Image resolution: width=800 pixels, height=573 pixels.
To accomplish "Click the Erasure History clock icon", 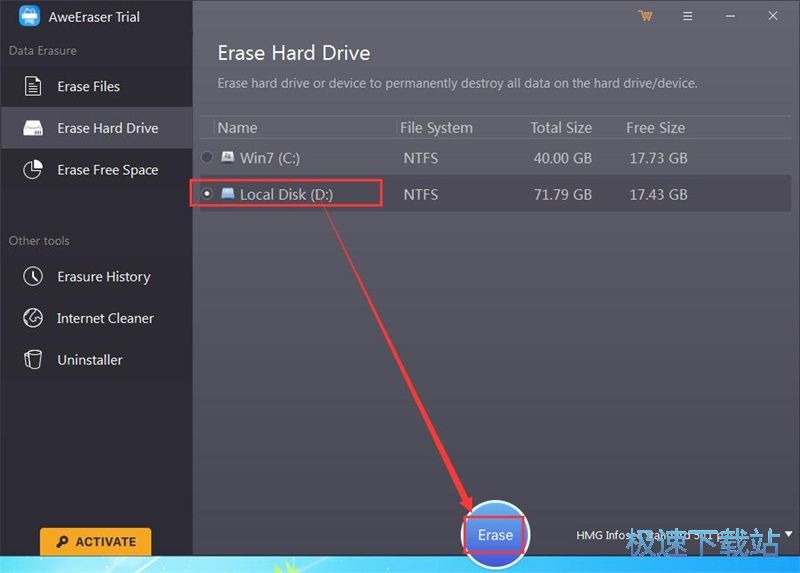I will click(33, 276).
